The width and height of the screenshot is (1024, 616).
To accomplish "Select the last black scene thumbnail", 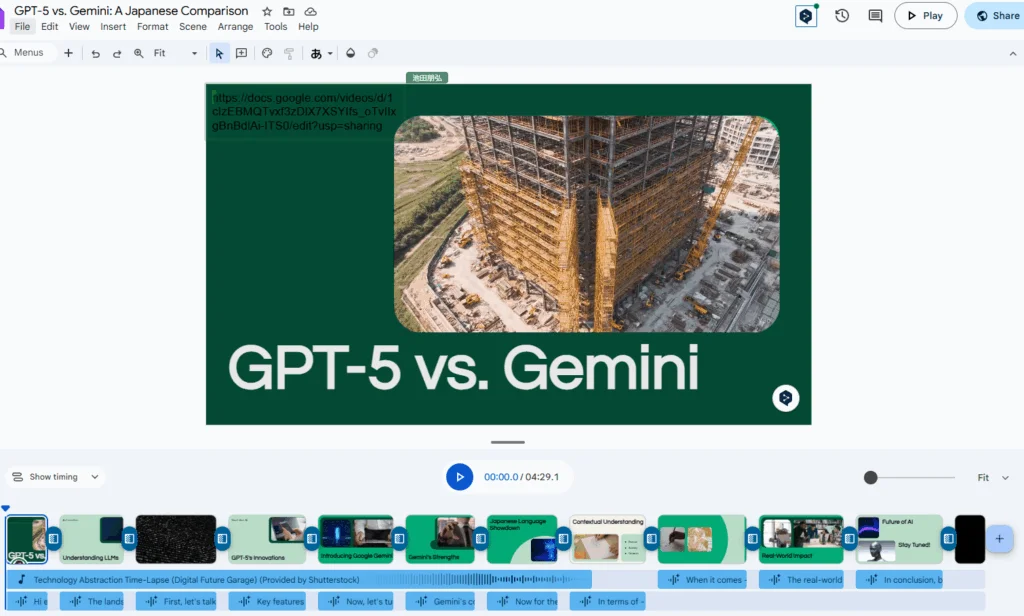I will [x=970, y=539].
